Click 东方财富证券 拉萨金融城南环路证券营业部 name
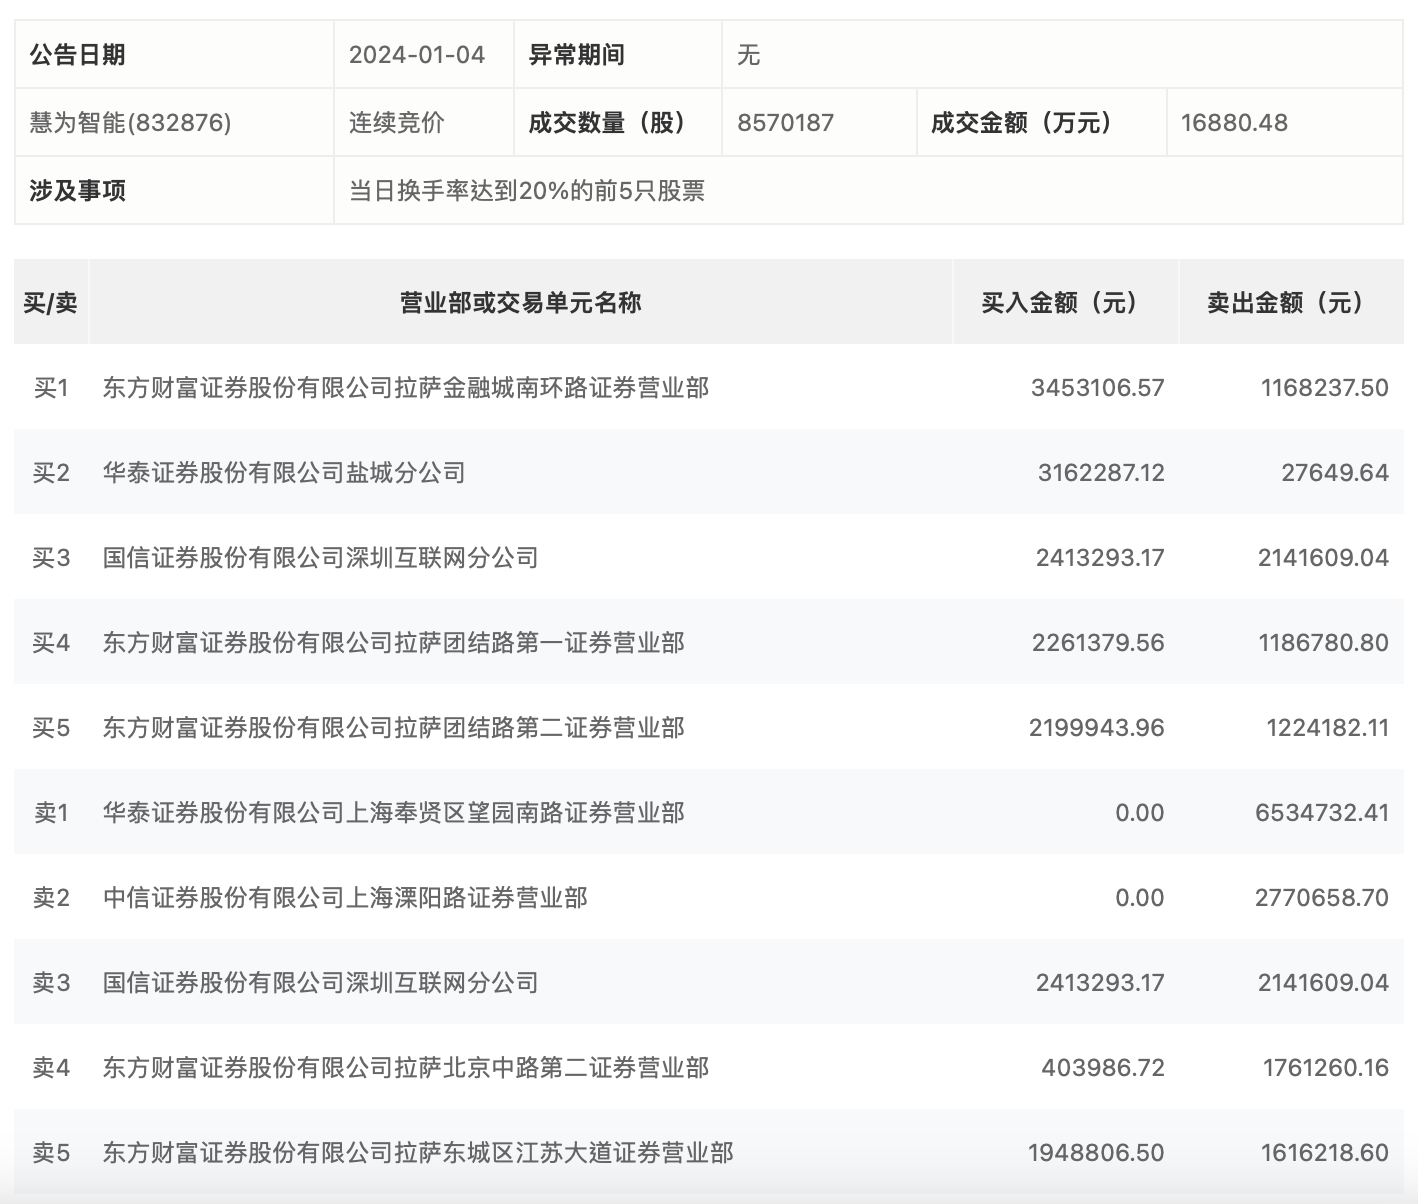The image size is (1418, 1204). (x=406, y=387)
